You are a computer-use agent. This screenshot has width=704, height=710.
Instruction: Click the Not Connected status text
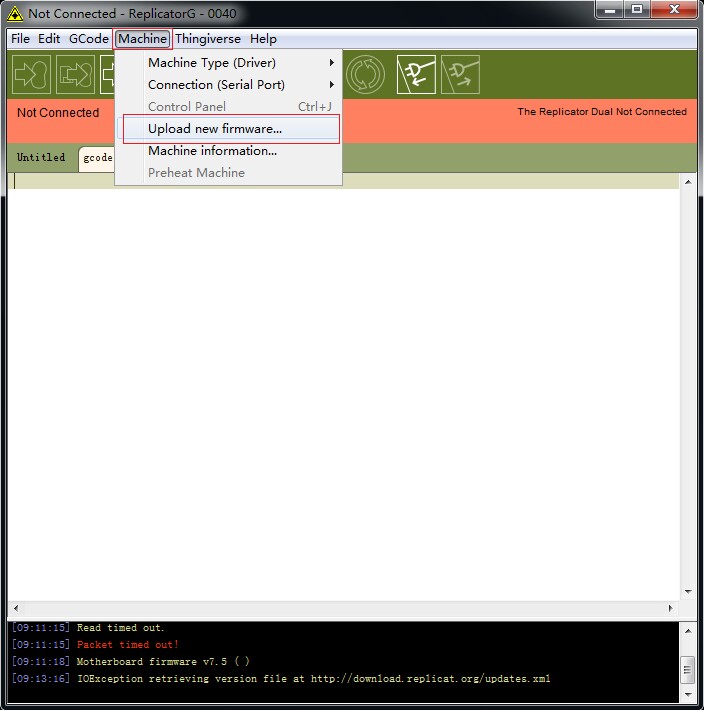pos(58,113)
